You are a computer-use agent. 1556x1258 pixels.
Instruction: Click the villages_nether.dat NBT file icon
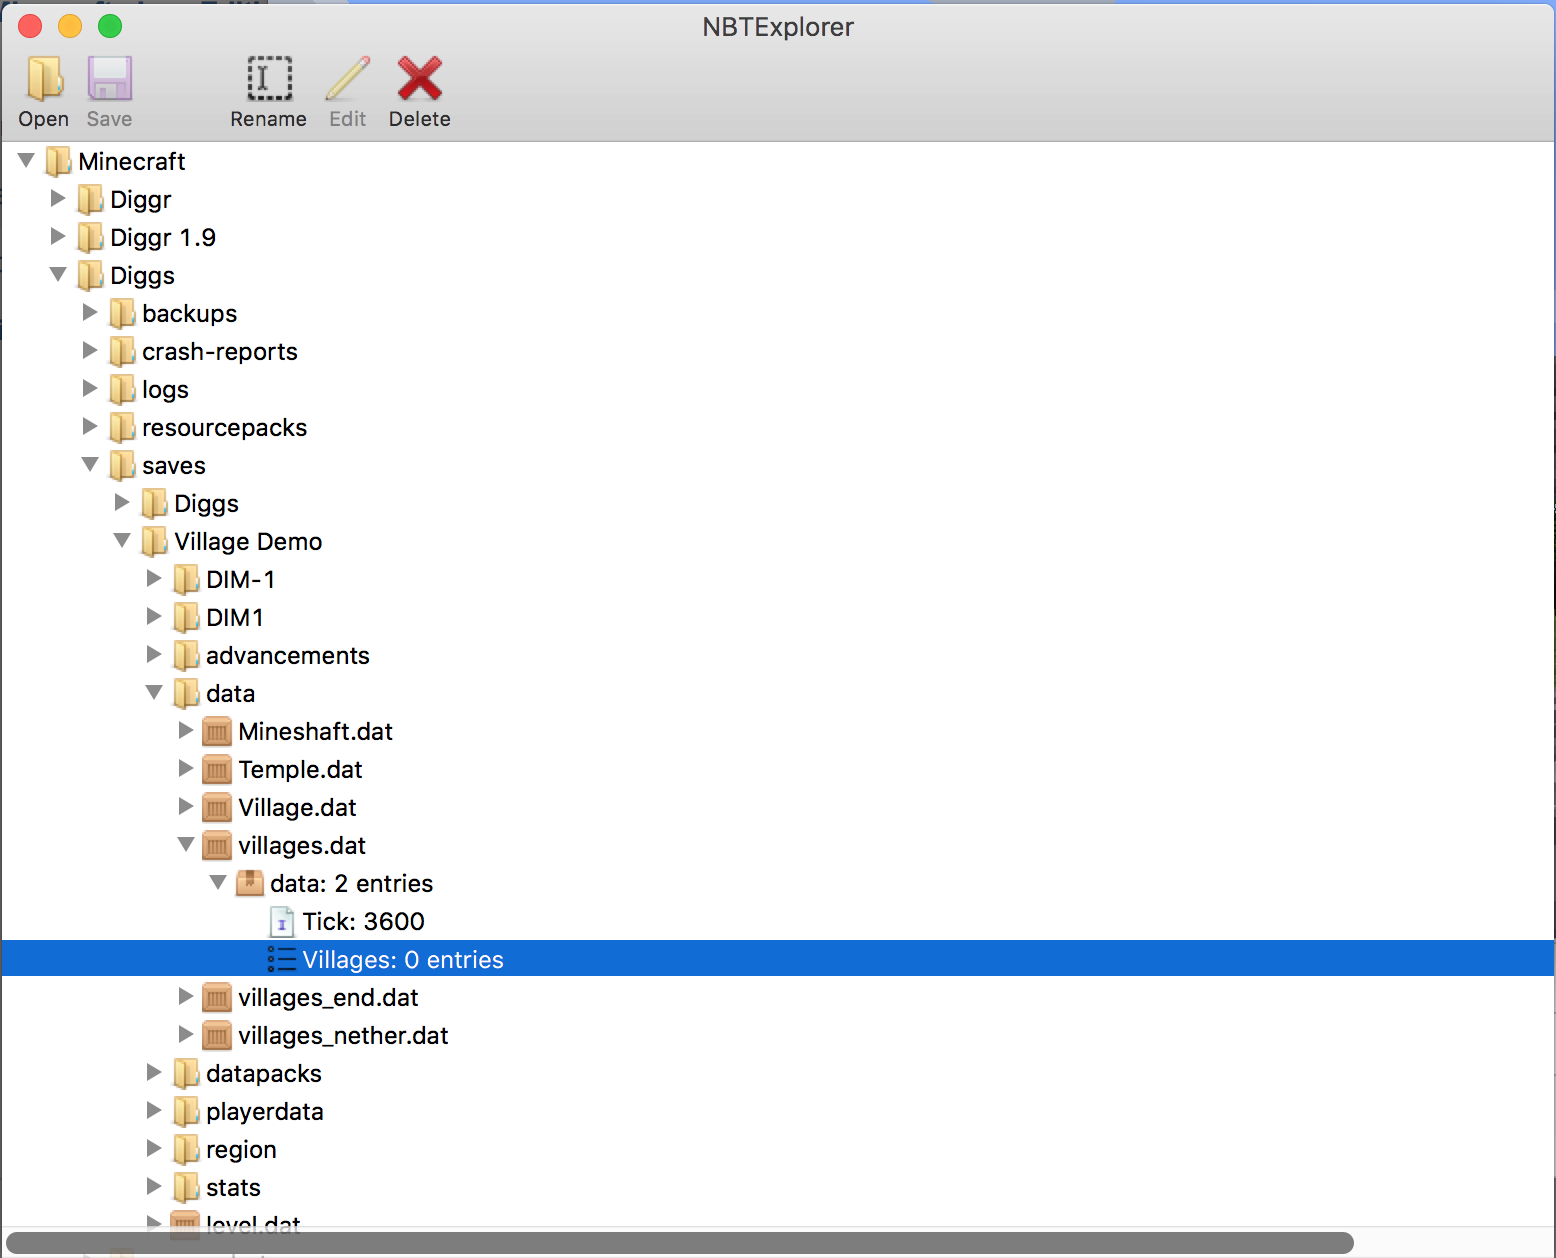pos(217,1036)
